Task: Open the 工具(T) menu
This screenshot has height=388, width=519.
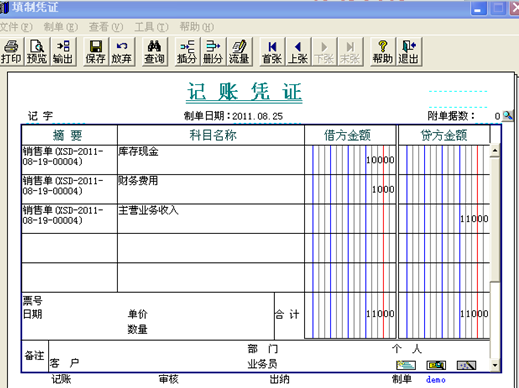Action: coord(151,27)
